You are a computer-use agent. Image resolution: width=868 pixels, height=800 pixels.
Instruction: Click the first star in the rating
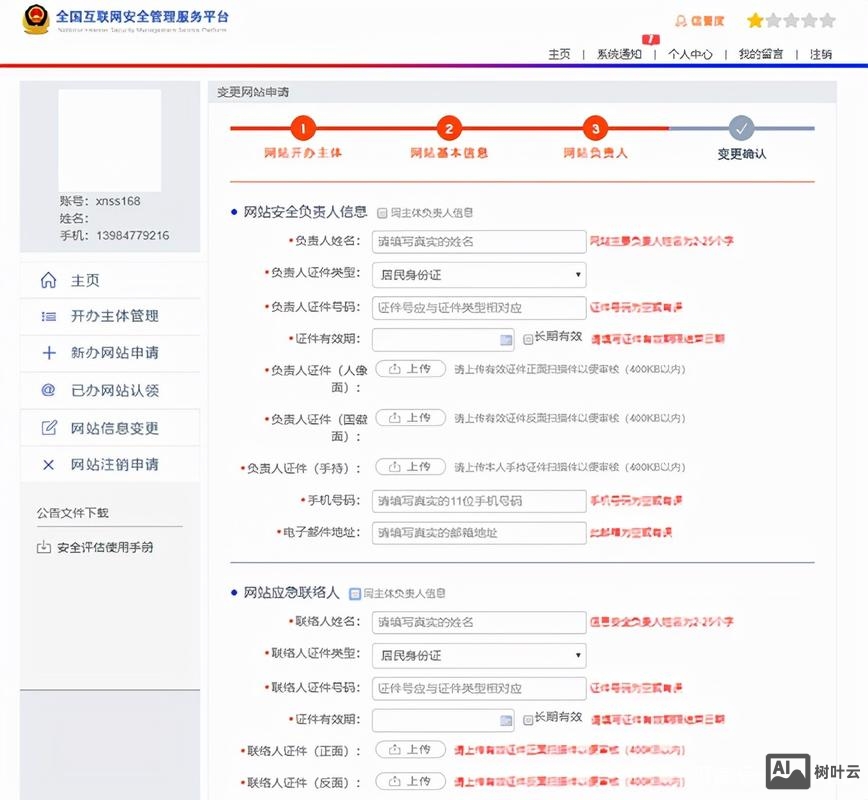(755, 19)
